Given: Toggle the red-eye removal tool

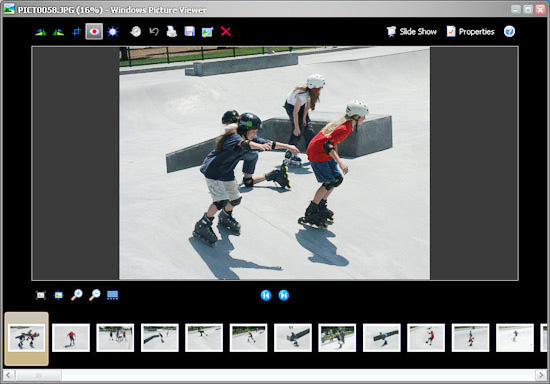Looking at the screenshot, I should pos(94,32).
